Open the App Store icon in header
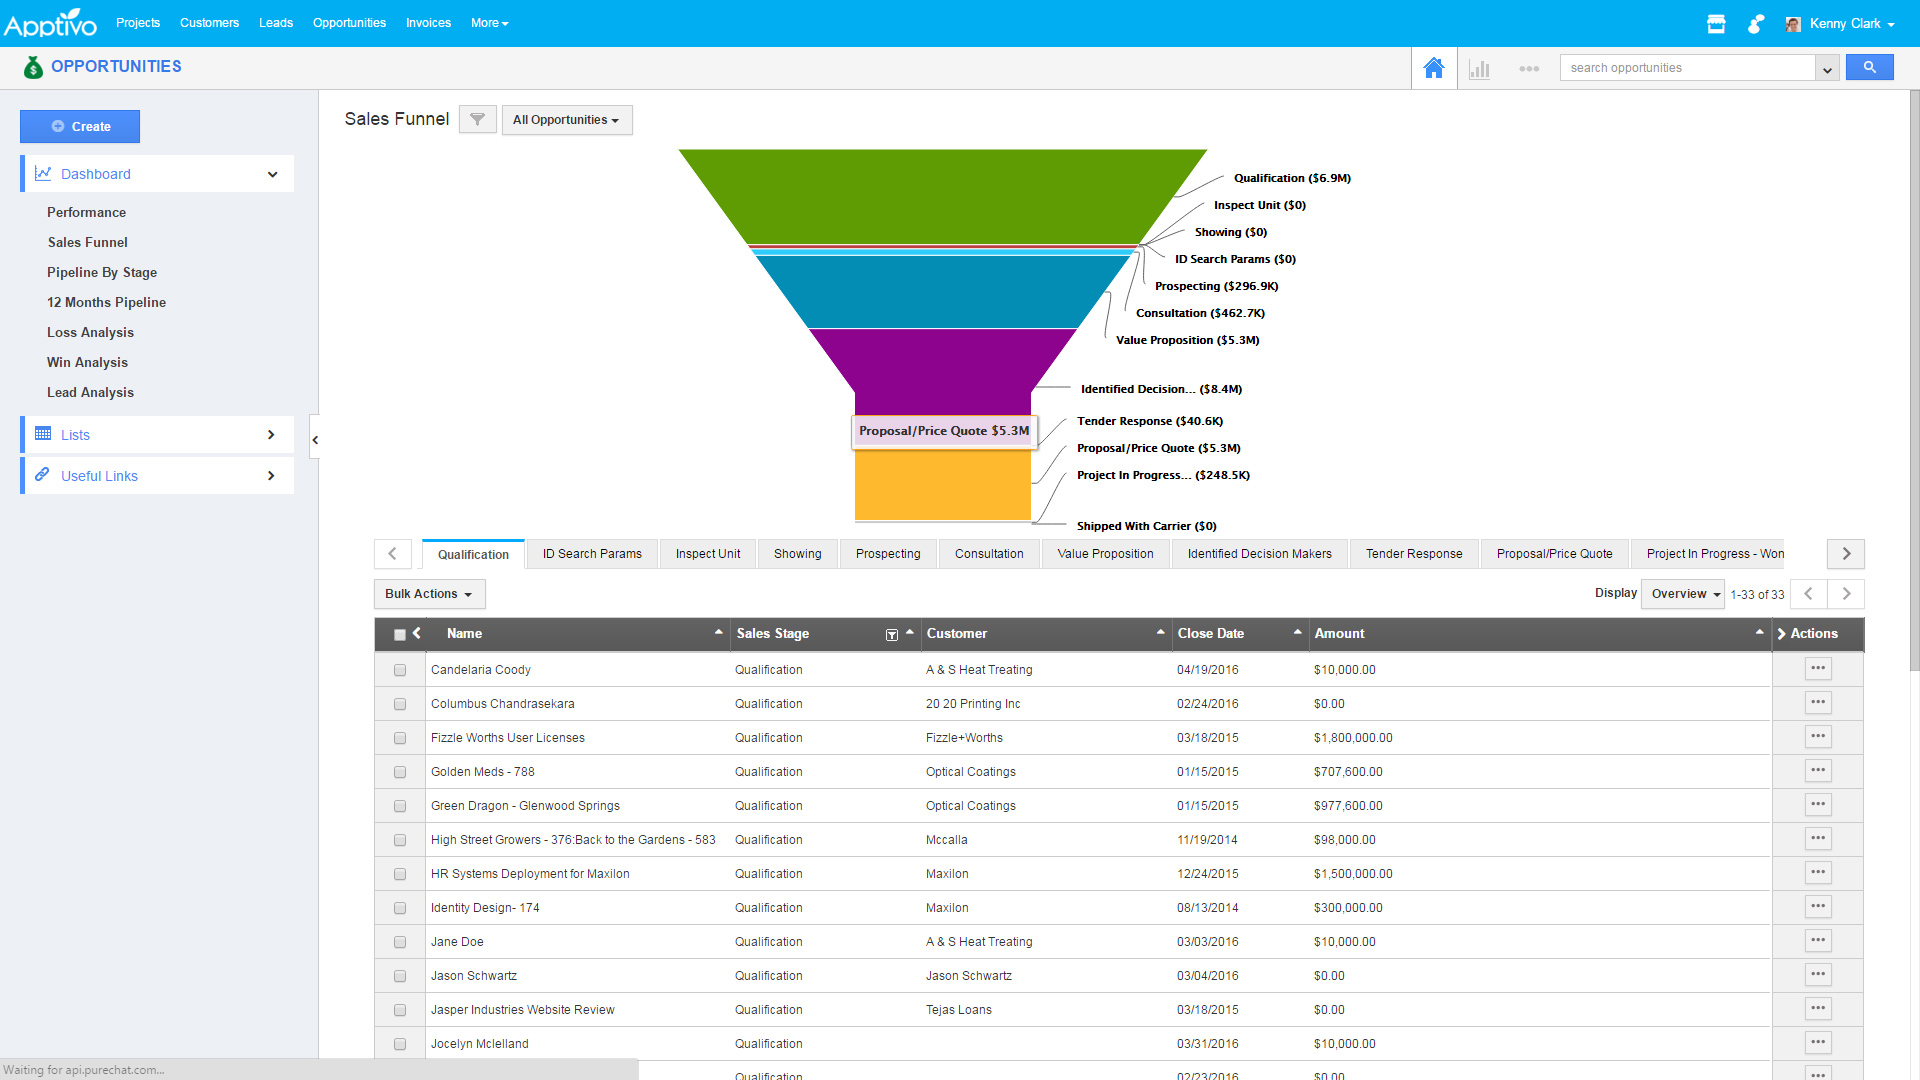The height and width of the screenshot is (1080, 1920). tap(1716, 23)
